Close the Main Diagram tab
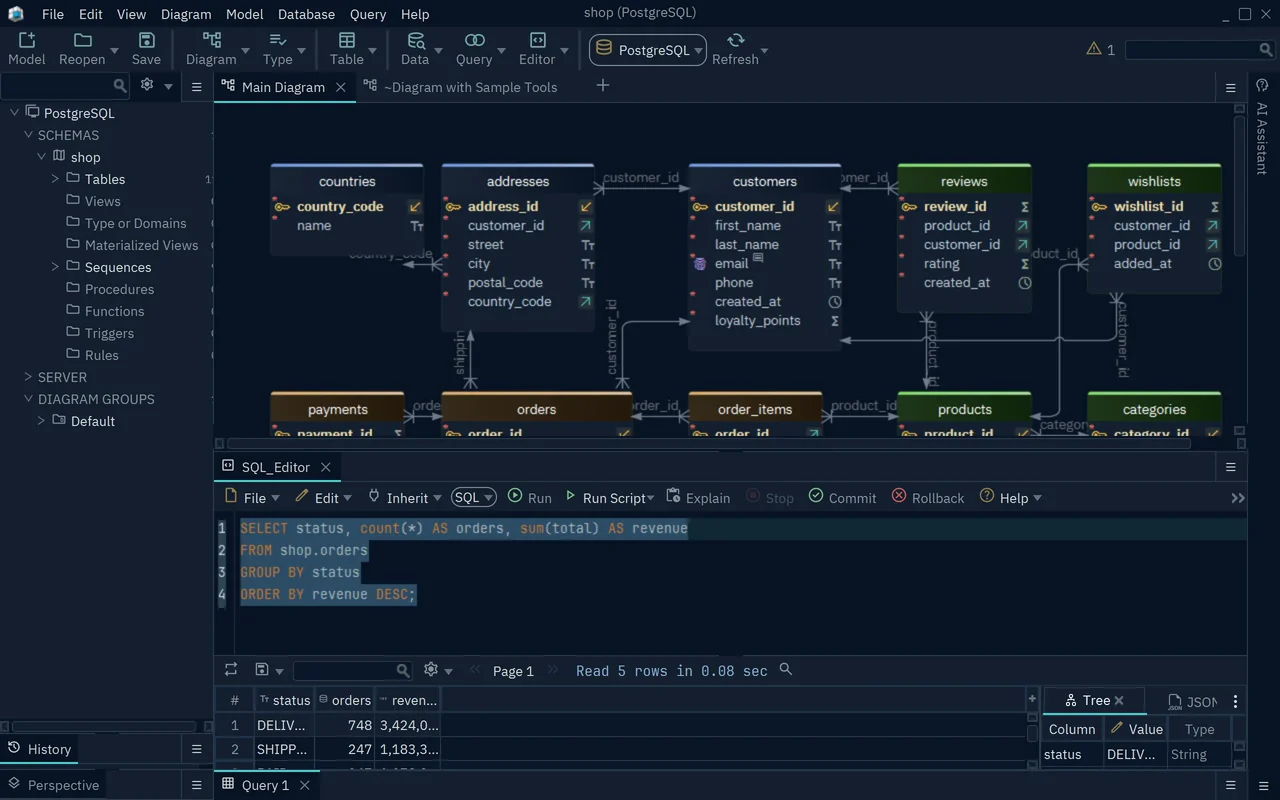Image resolution: width=1280 pixels, height=800 pixels. pos(341,87)
